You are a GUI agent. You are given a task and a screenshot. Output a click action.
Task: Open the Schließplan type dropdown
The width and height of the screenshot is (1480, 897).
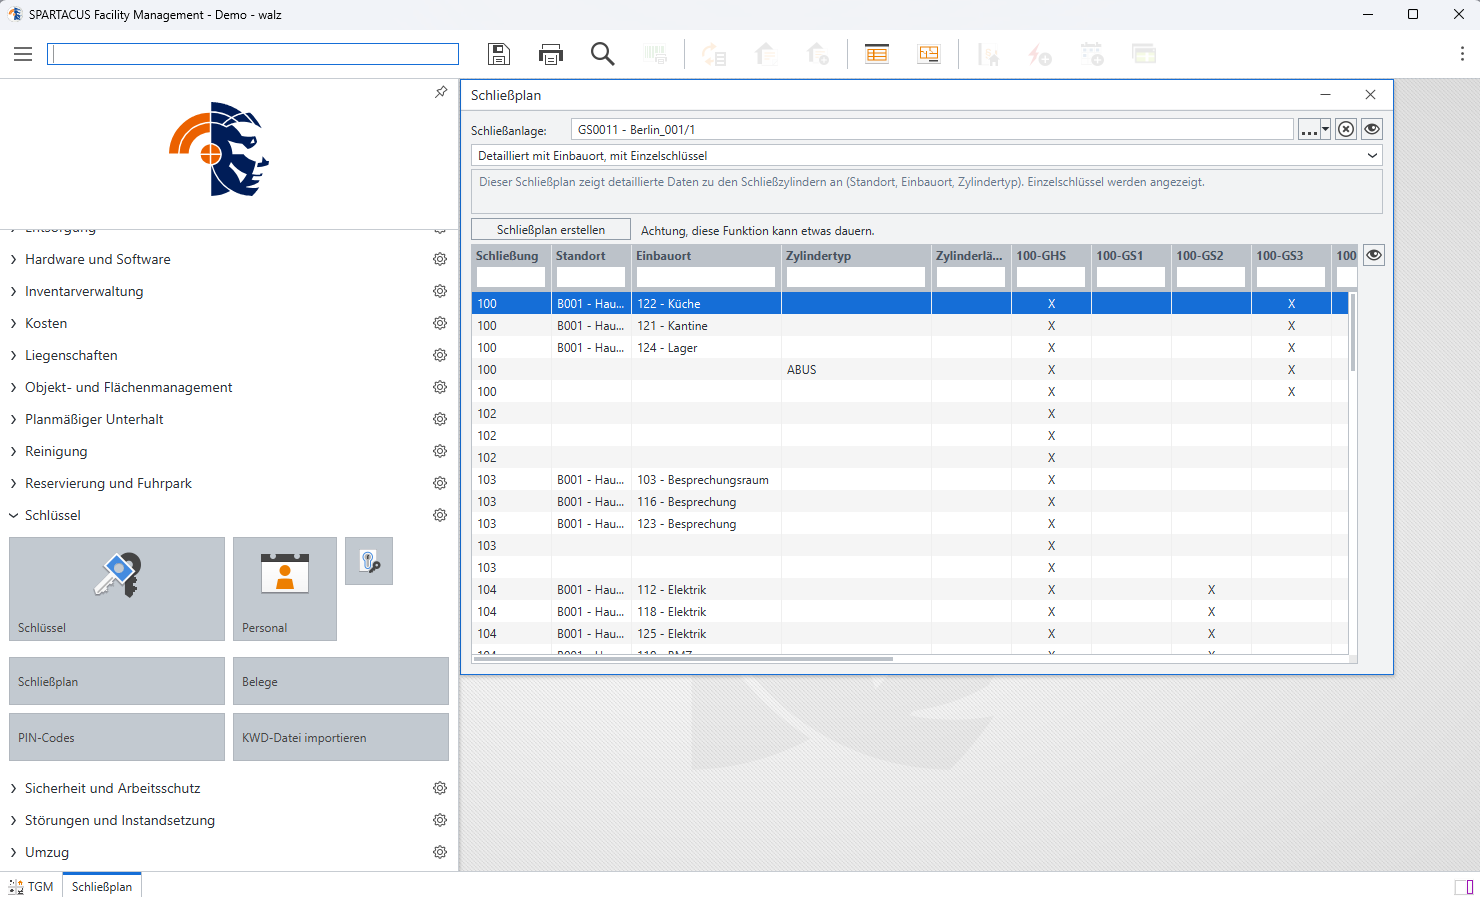click(x=926, y=156)
